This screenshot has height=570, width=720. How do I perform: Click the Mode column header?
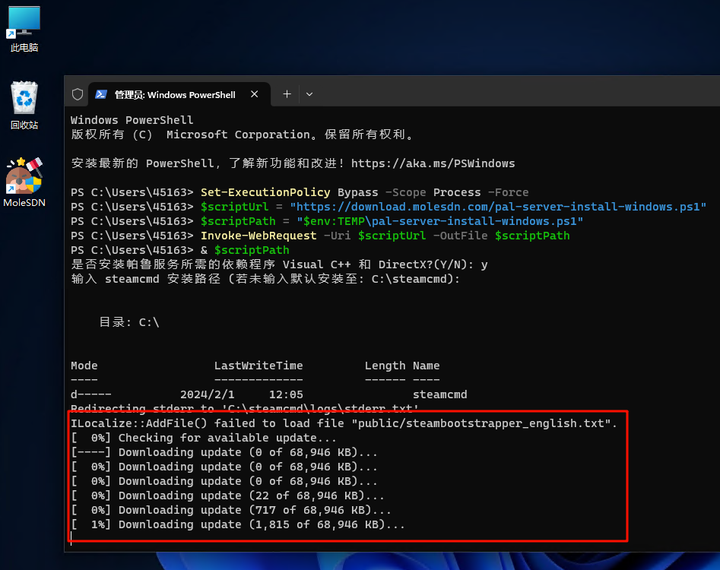coord(84,366)
